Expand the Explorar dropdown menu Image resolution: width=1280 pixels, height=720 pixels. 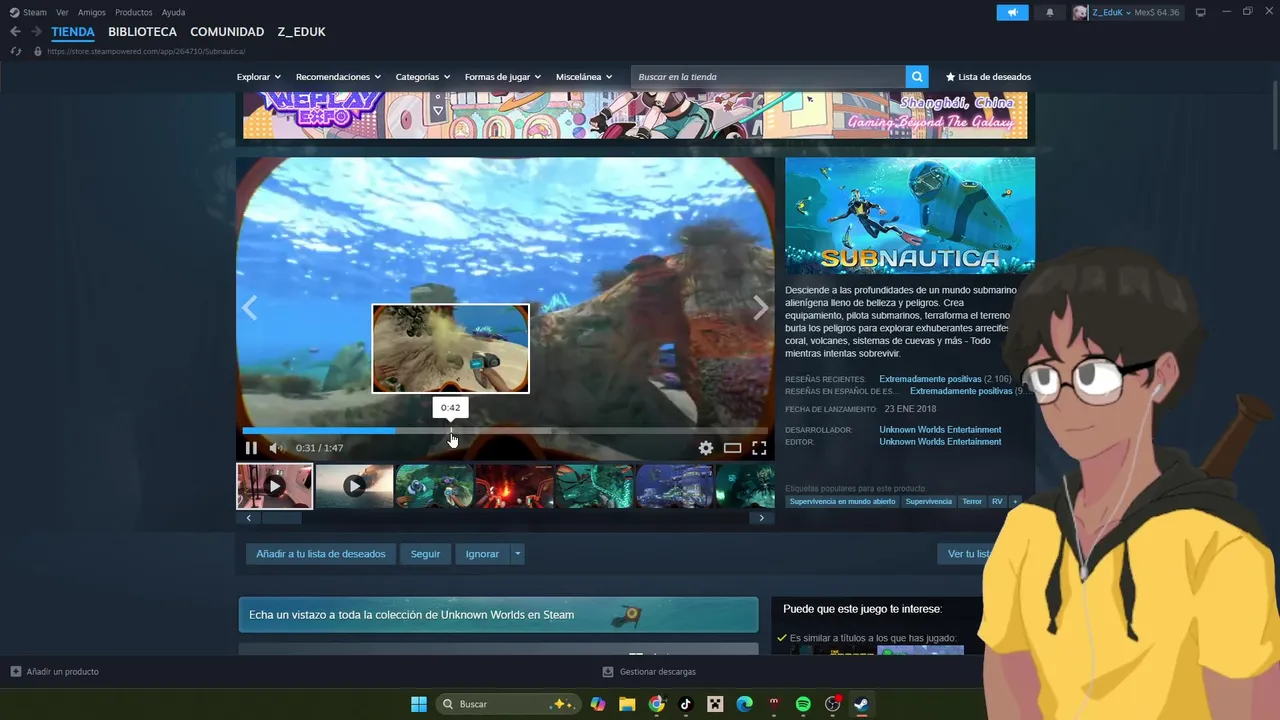coord(258,77)
